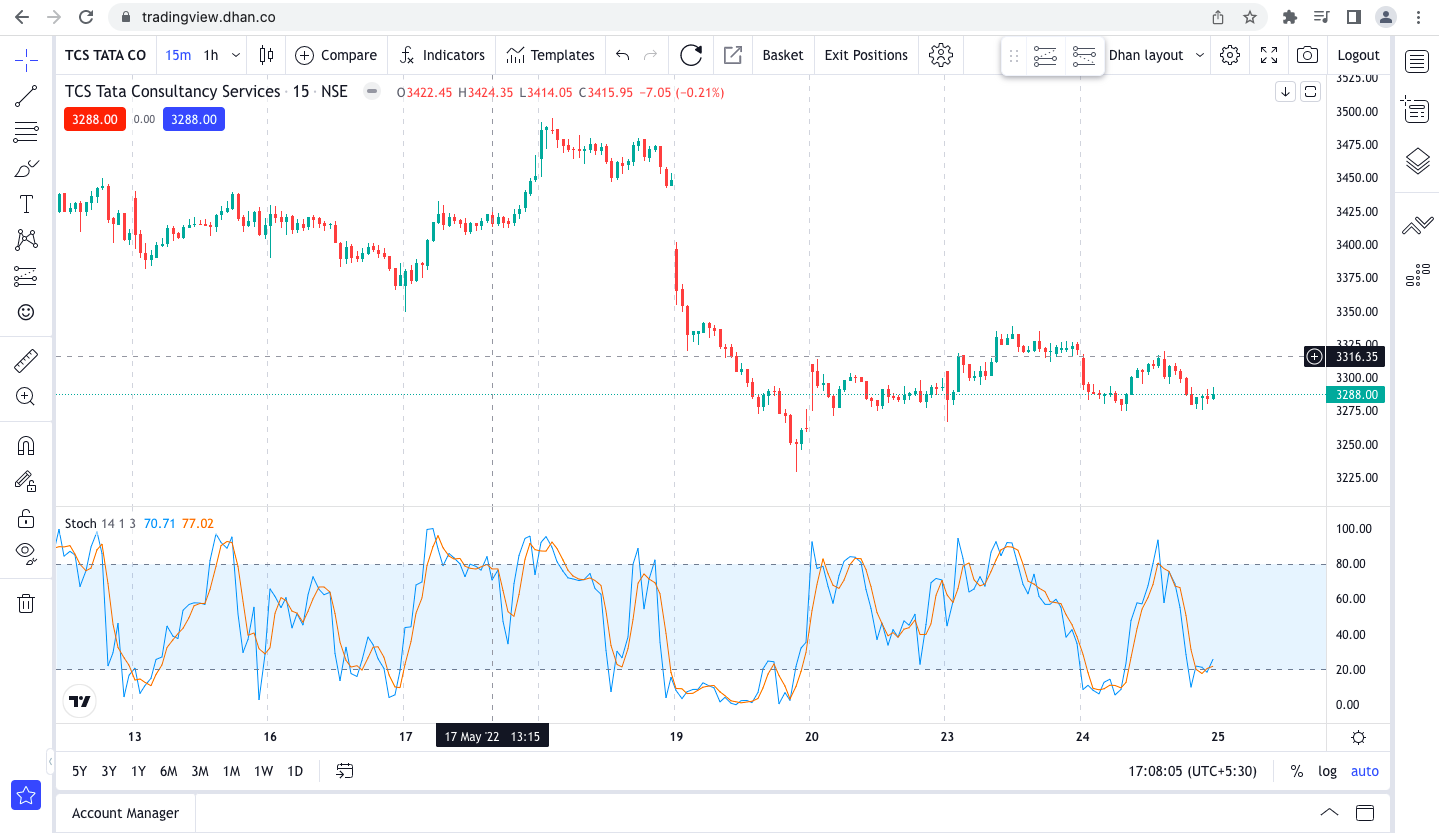
Task: Toggle percent scale mode
Action: coord(1297,771)
